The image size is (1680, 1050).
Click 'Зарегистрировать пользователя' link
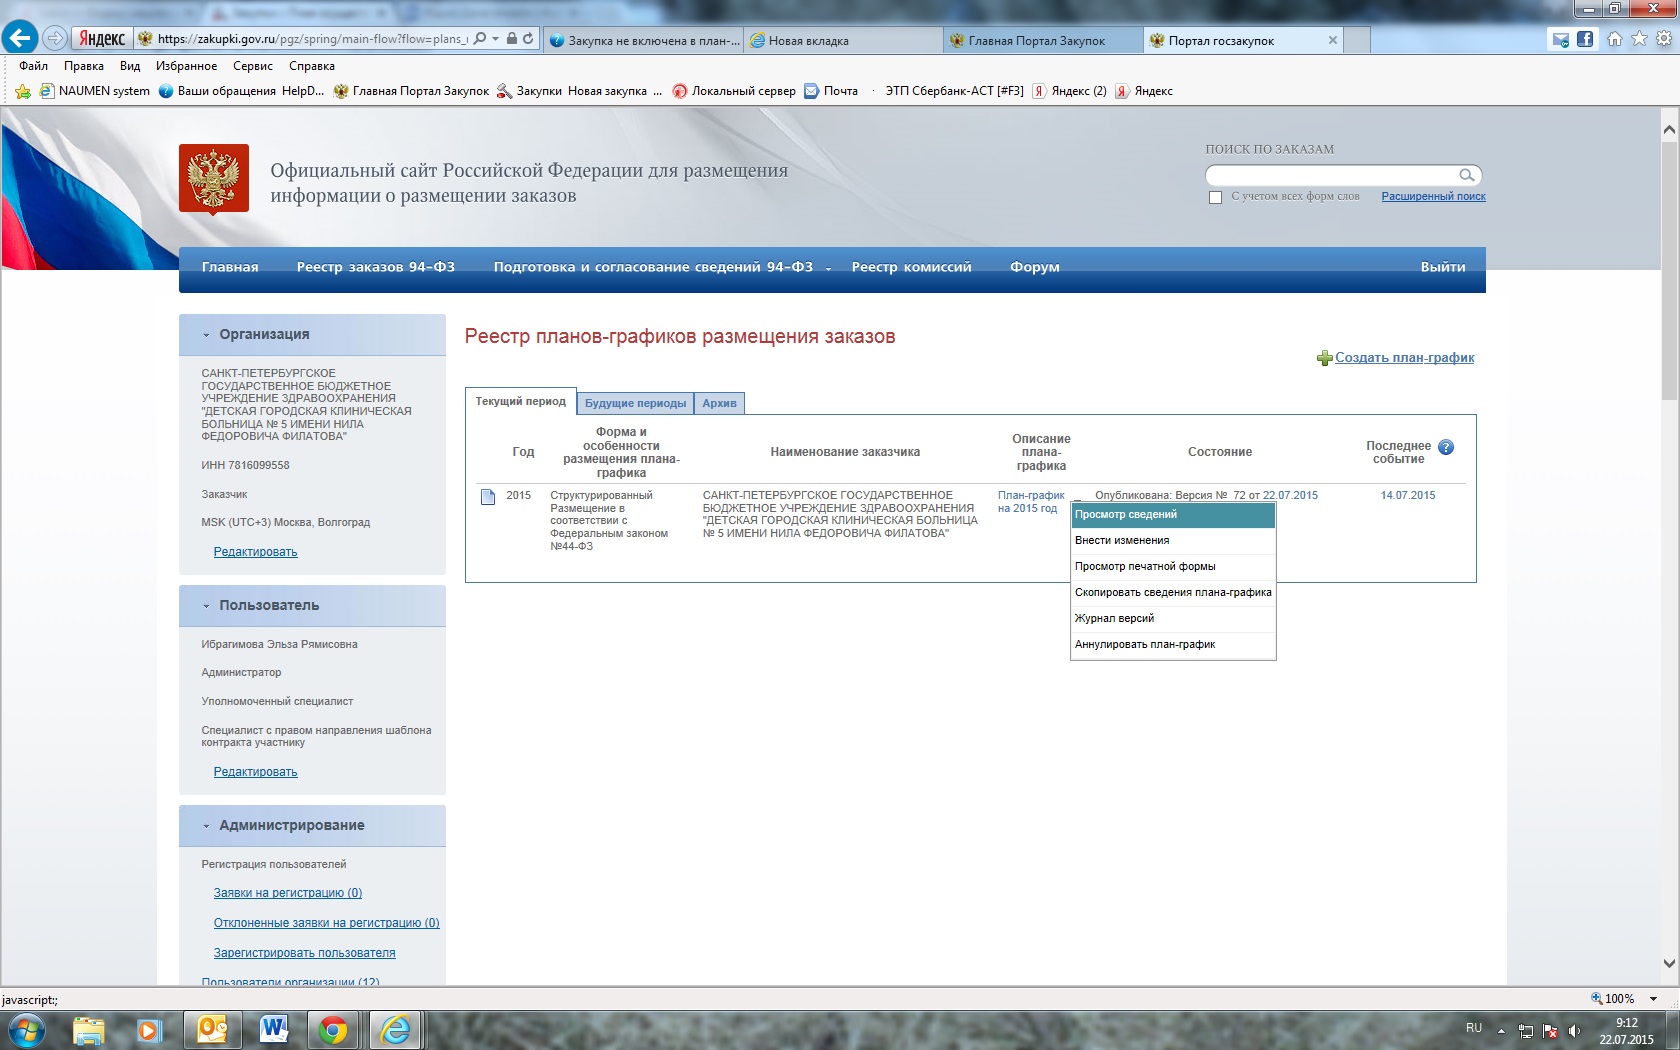[304, 953]
